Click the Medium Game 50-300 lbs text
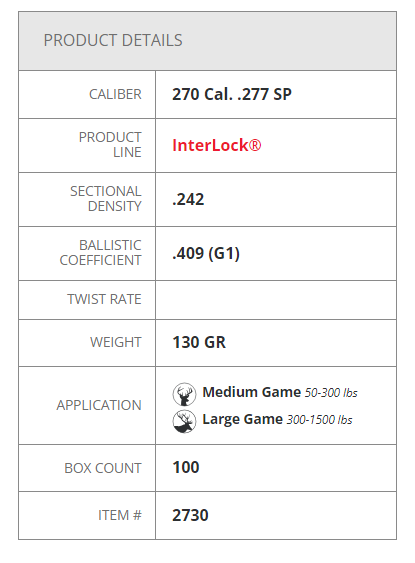 [280, 392]
